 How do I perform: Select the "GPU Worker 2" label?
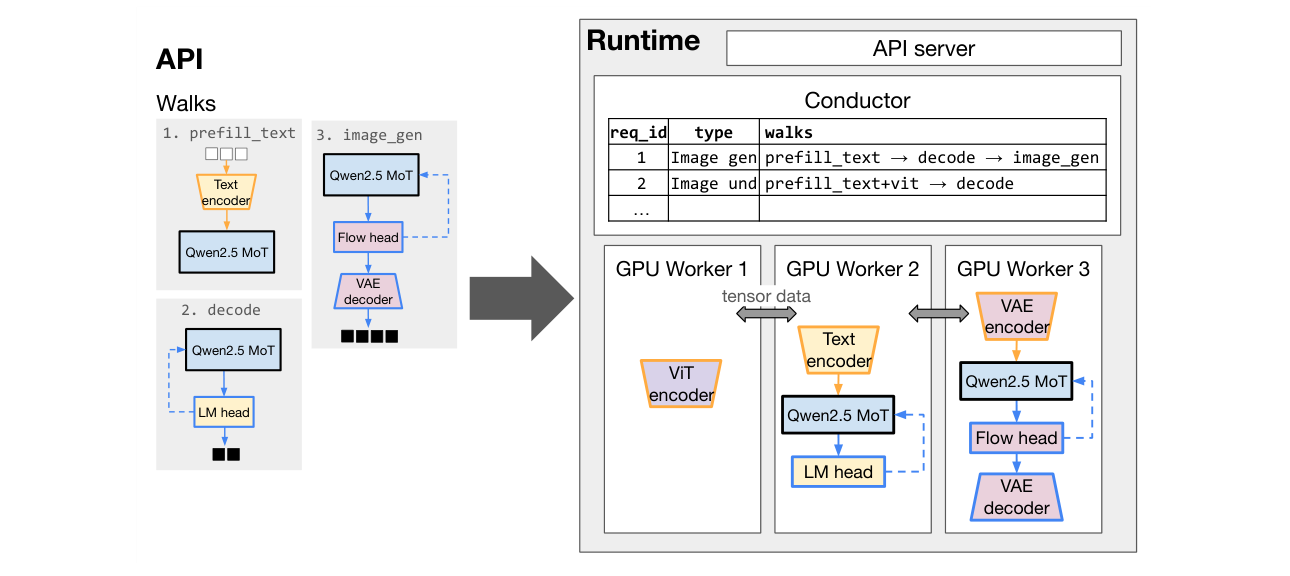(x=852, y=269)
